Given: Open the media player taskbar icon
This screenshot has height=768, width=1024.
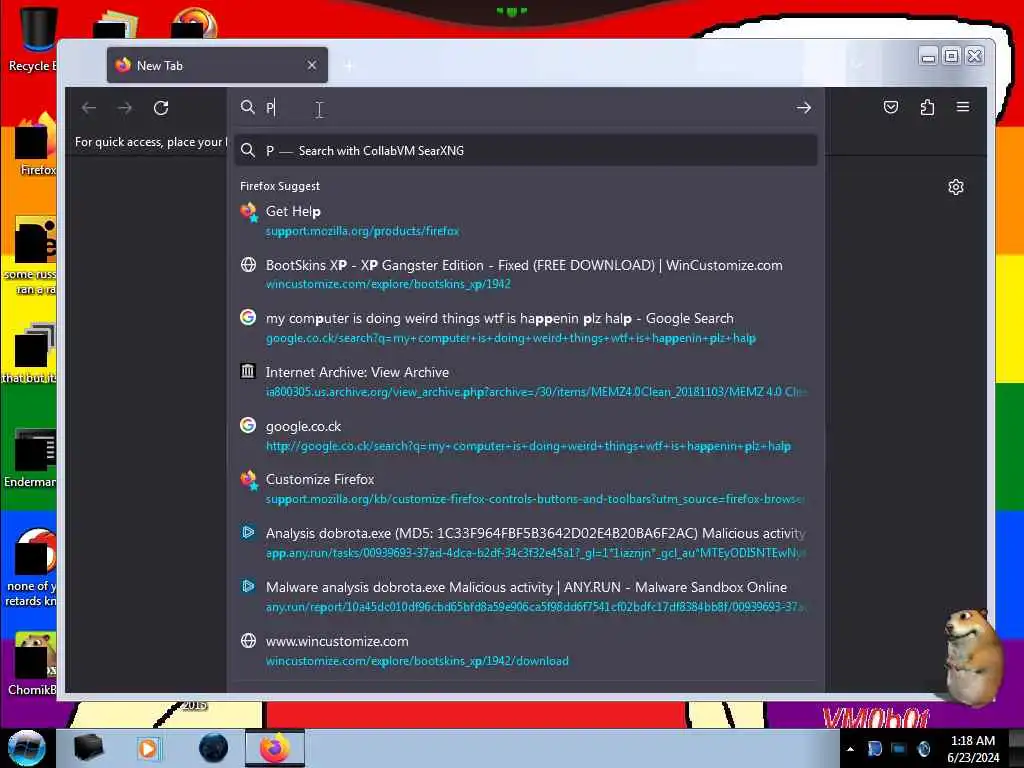Looking at the screenshot, I should pyautogui.click(x=148, y=748).
